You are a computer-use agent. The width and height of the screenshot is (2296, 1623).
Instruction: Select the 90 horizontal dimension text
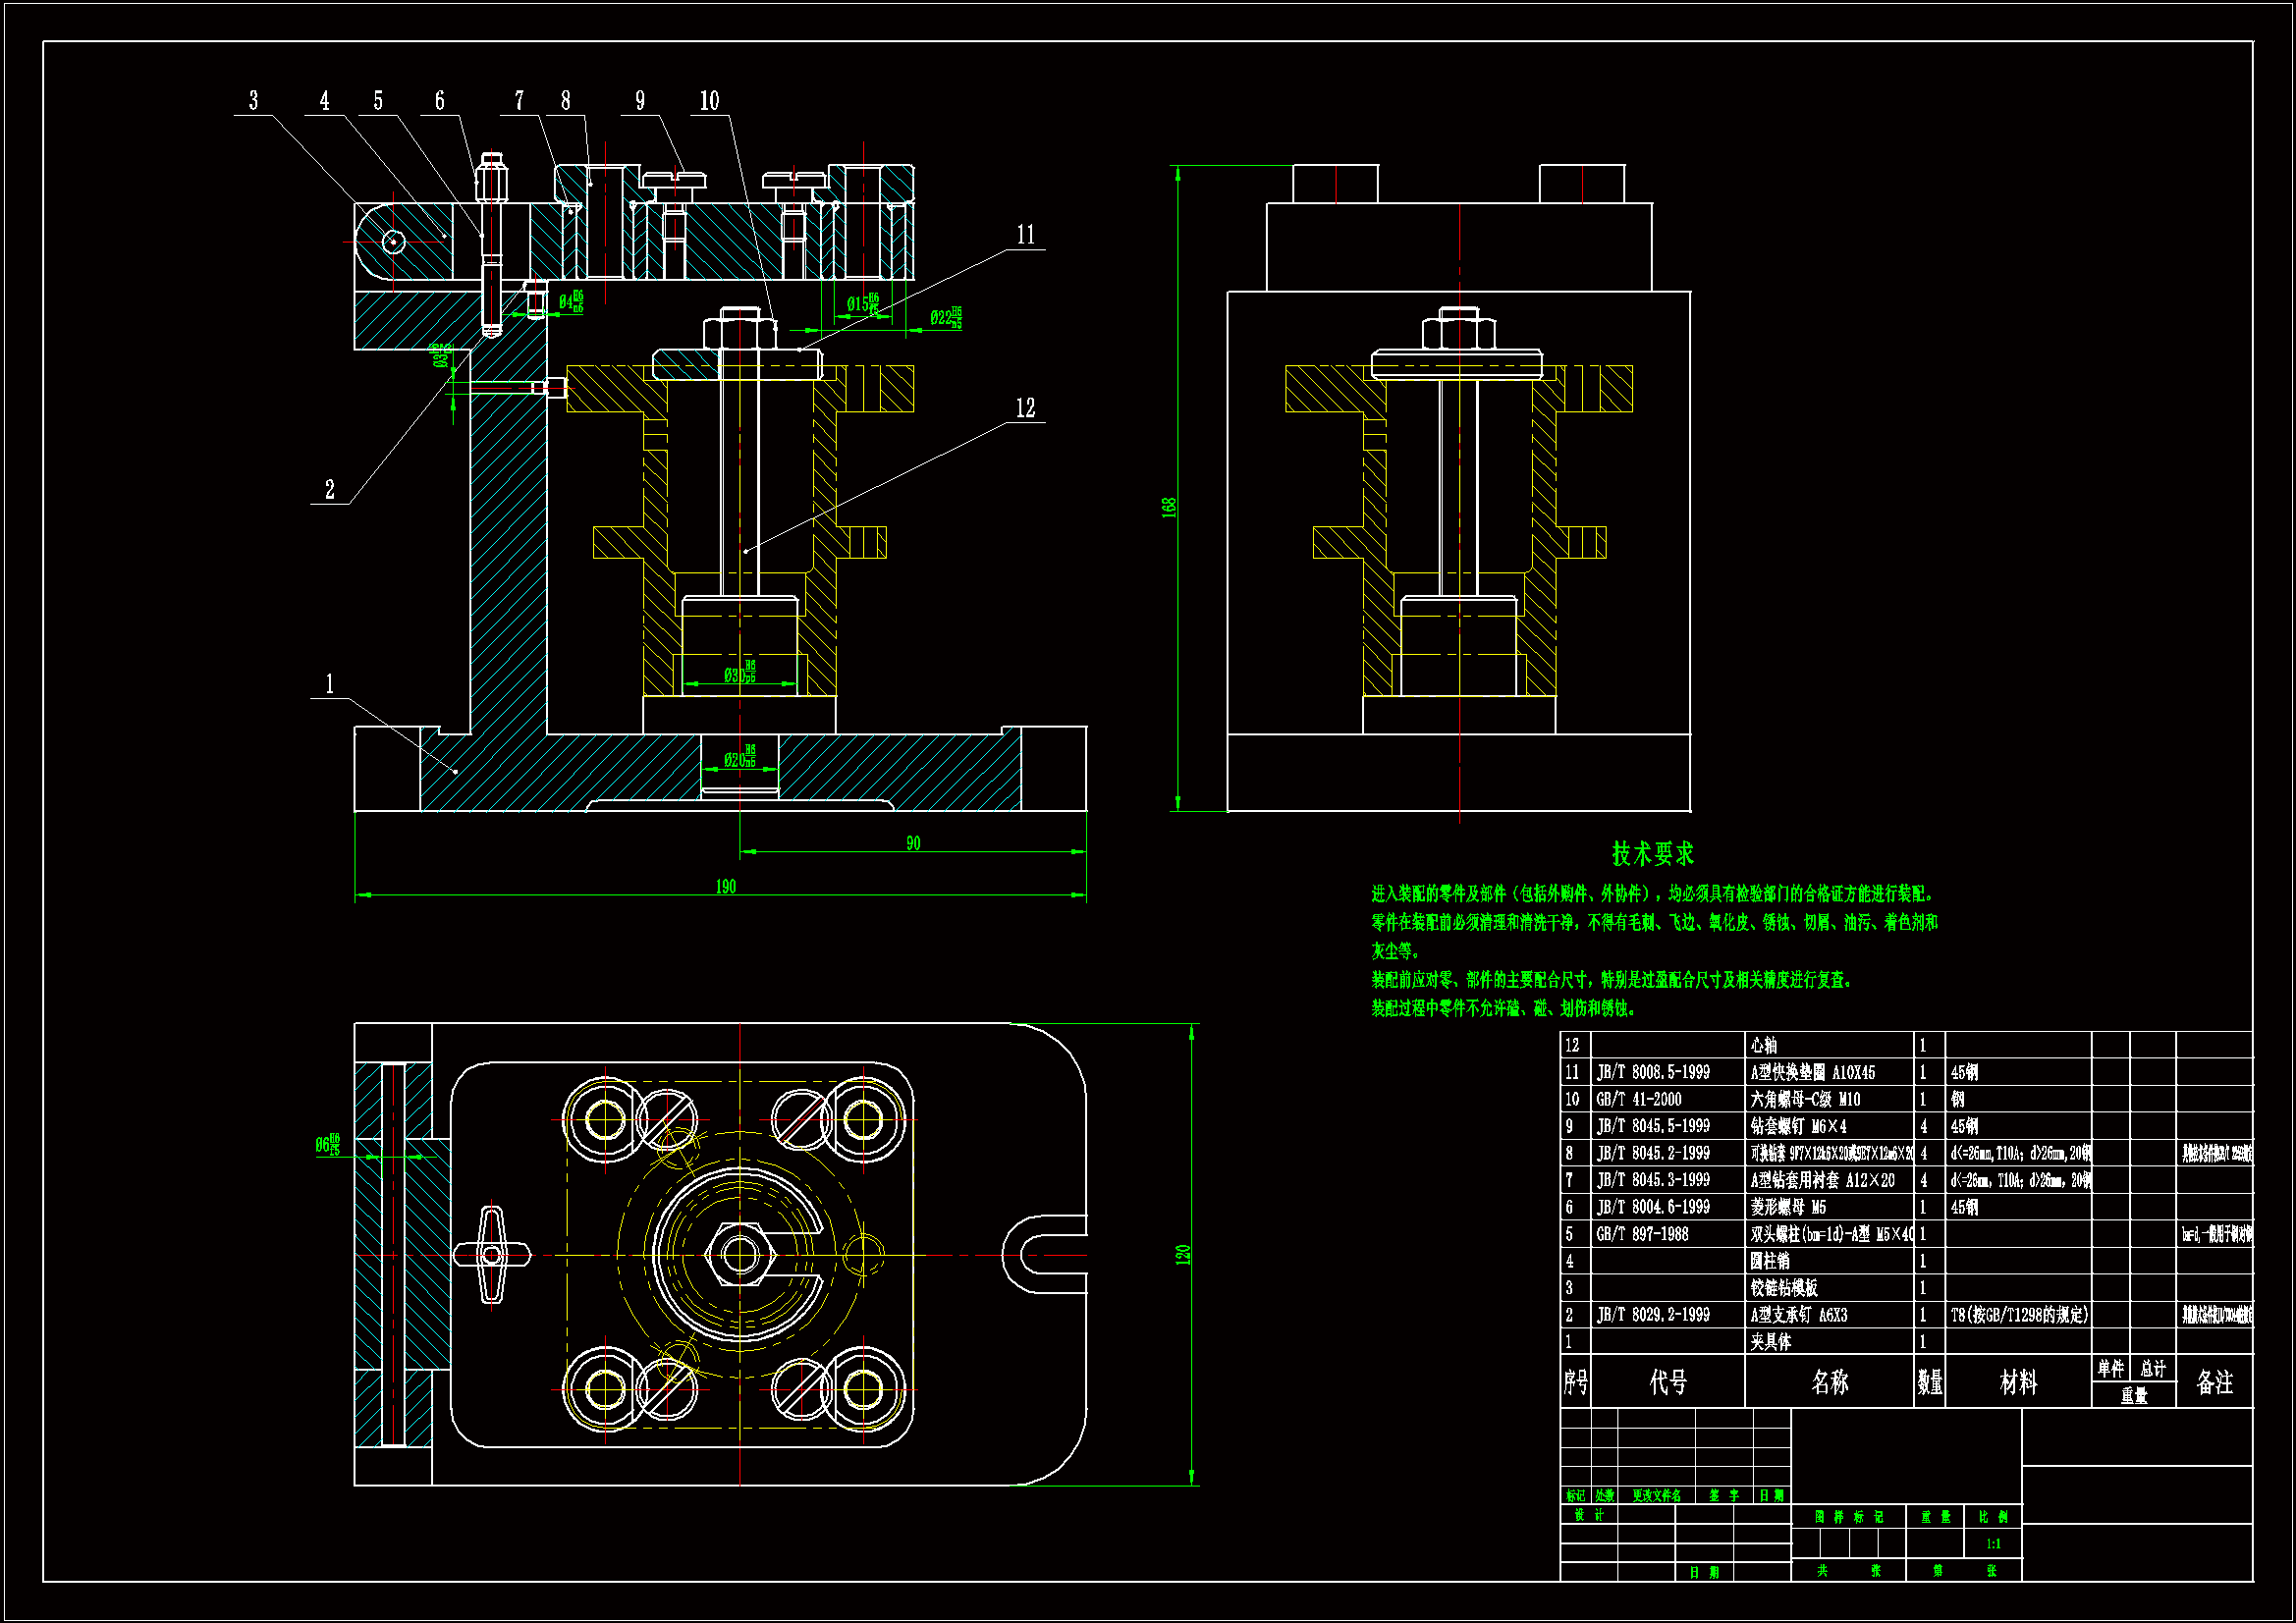point(912,843)
